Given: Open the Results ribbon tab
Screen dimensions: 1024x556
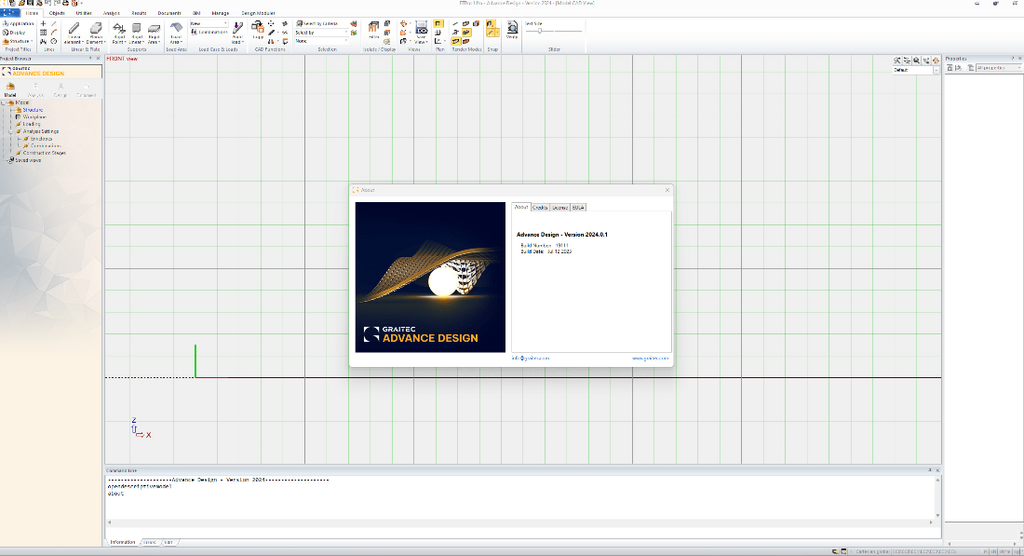Looking at the screenshot, I should 138,13.
